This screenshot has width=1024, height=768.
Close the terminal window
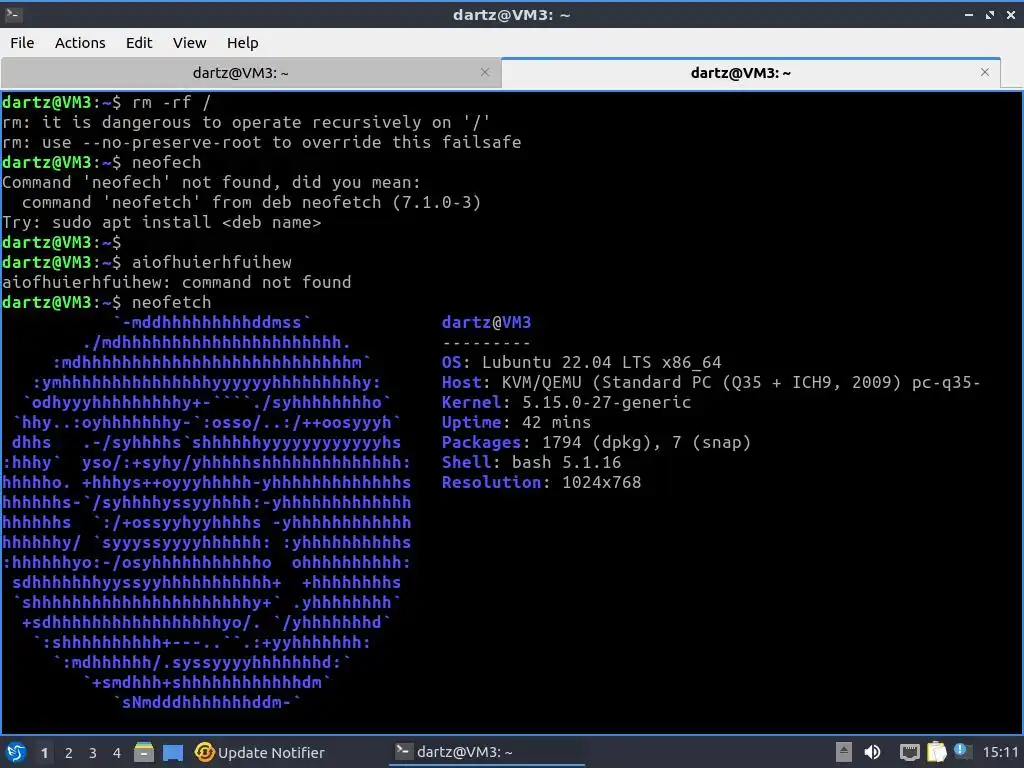[x=1010, y=15]
